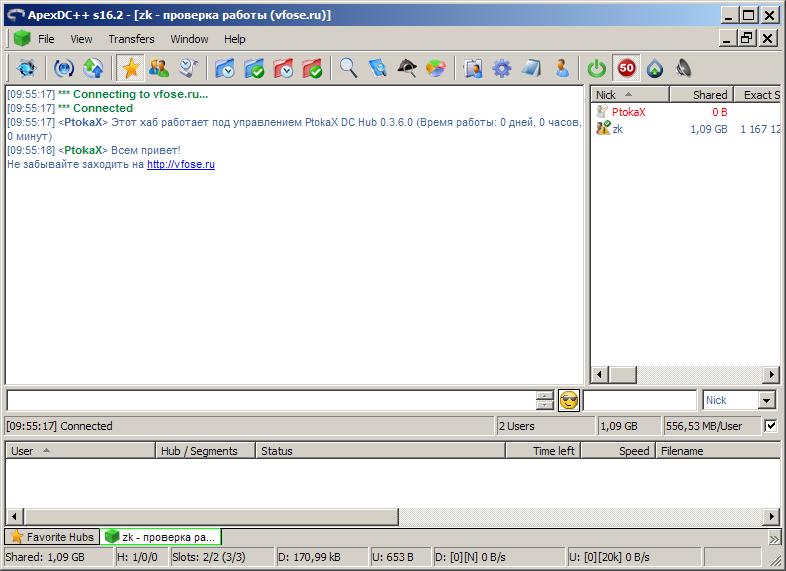Click the speaker sound toolbar icon
Viewport: 786px width, 571px height.
click(684, 68)
